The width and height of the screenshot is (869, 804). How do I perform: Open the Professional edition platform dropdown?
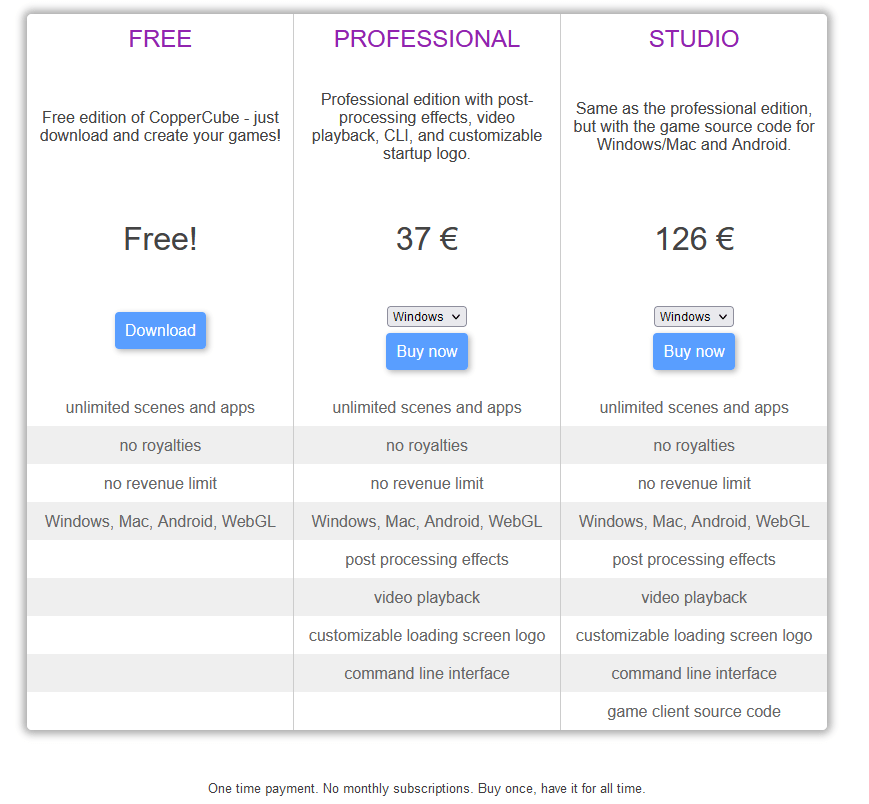(x=427, y=317)
